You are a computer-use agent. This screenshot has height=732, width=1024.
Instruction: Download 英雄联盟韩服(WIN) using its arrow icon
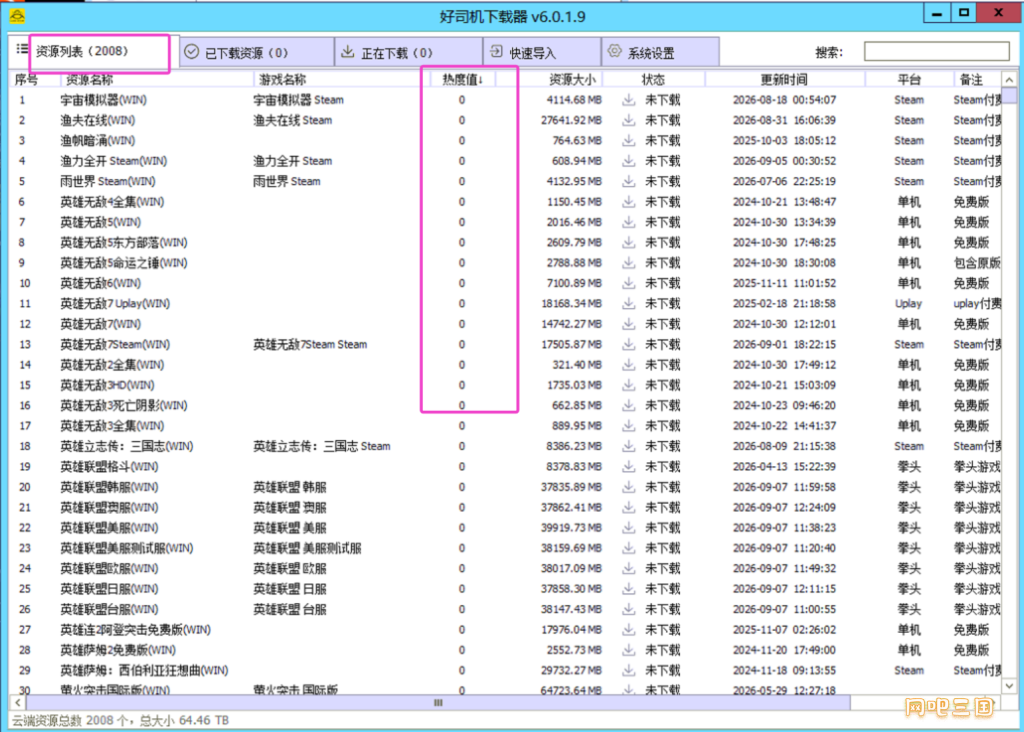628,486
